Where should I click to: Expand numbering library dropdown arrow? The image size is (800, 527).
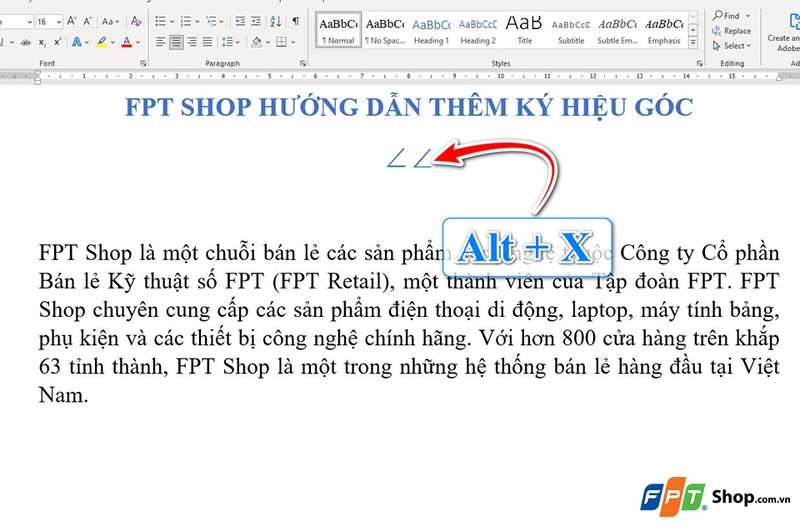[197, 21]
